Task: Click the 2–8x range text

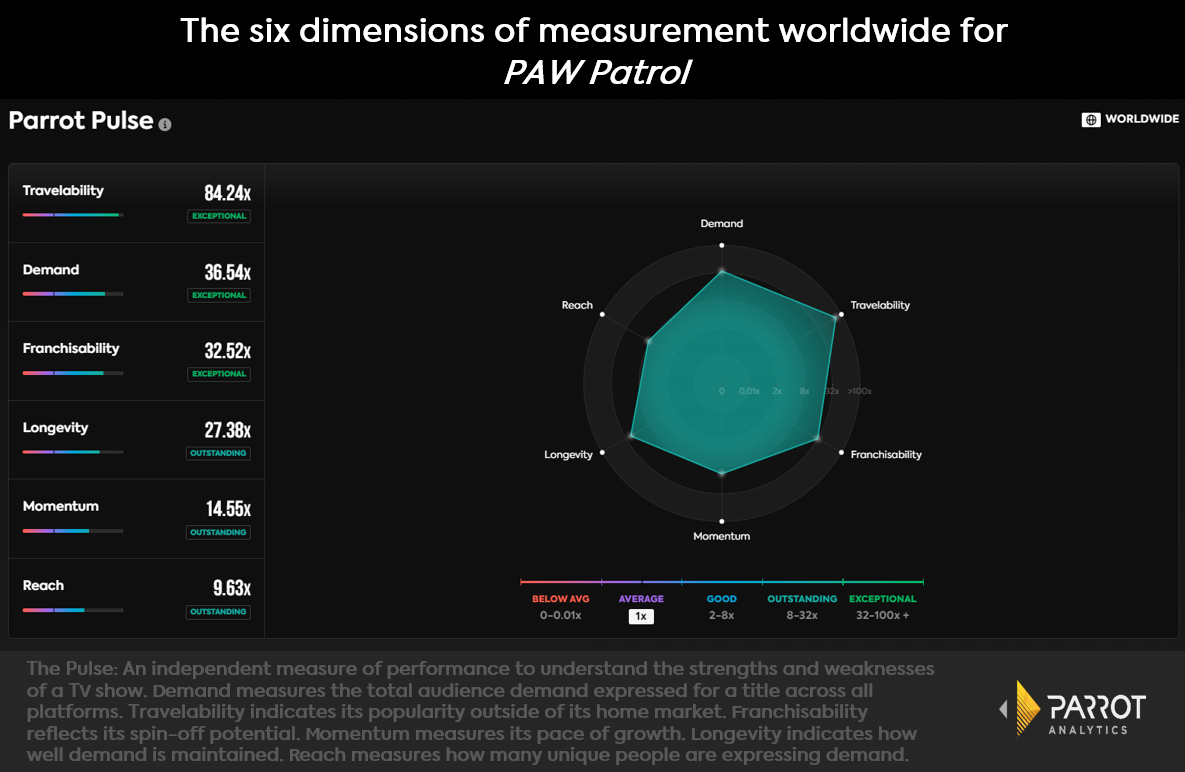Action: pyautogui.click(x=722, y=616)
